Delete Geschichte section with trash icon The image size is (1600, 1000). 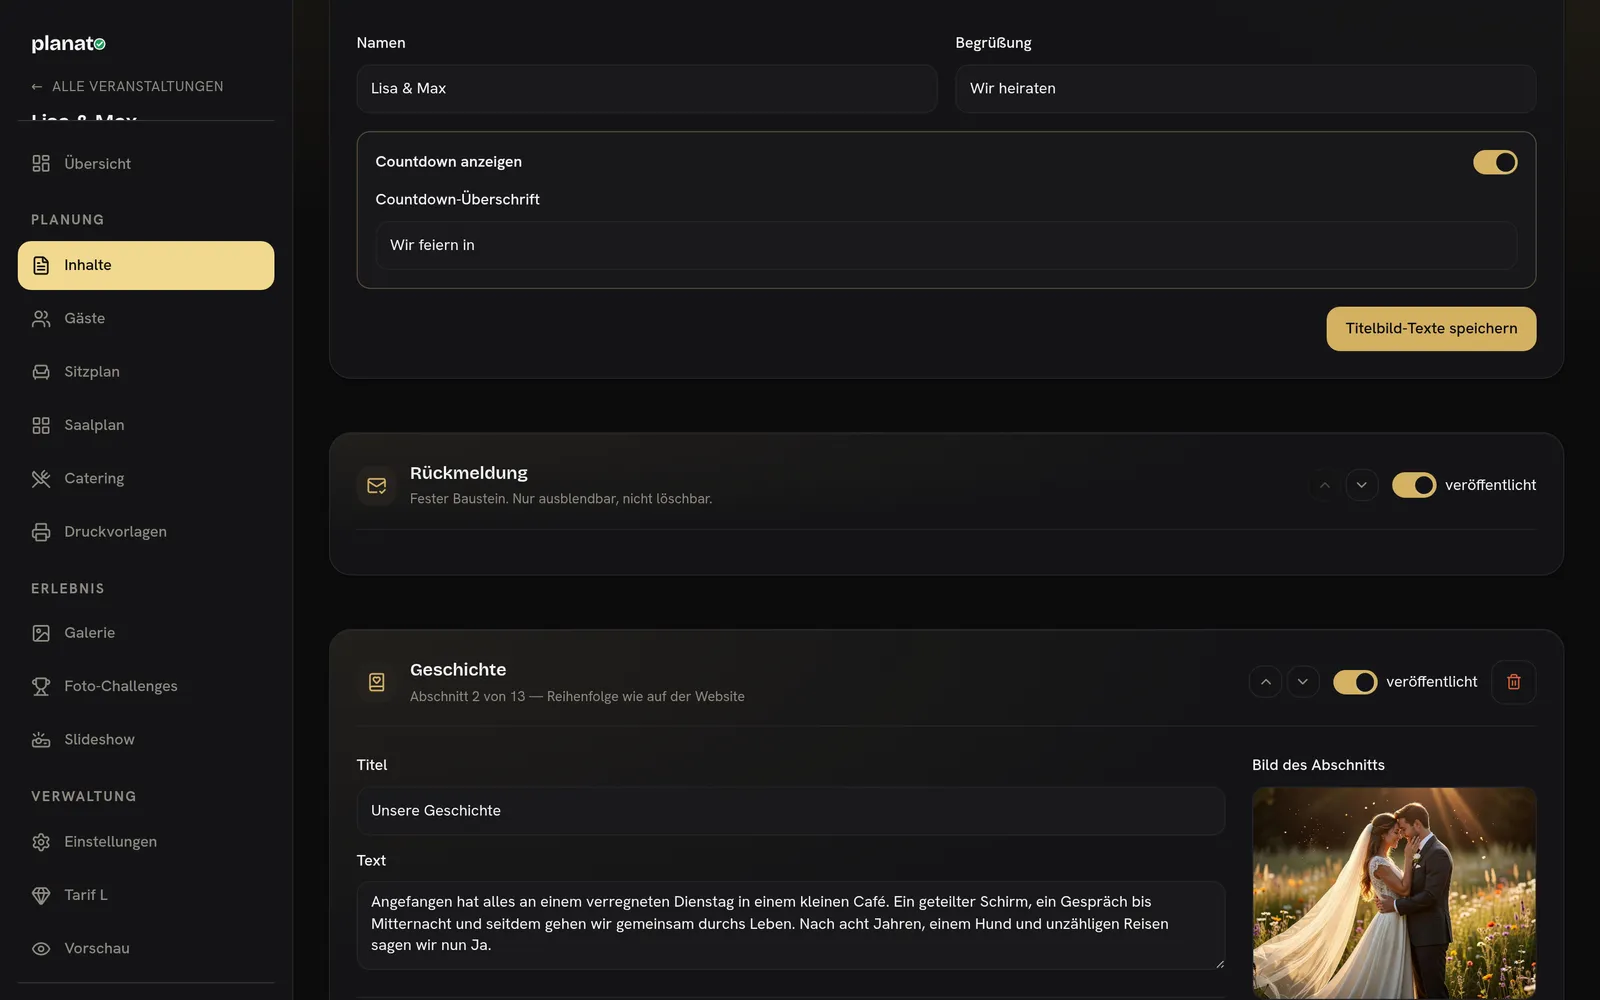[x=1514, y=682]
